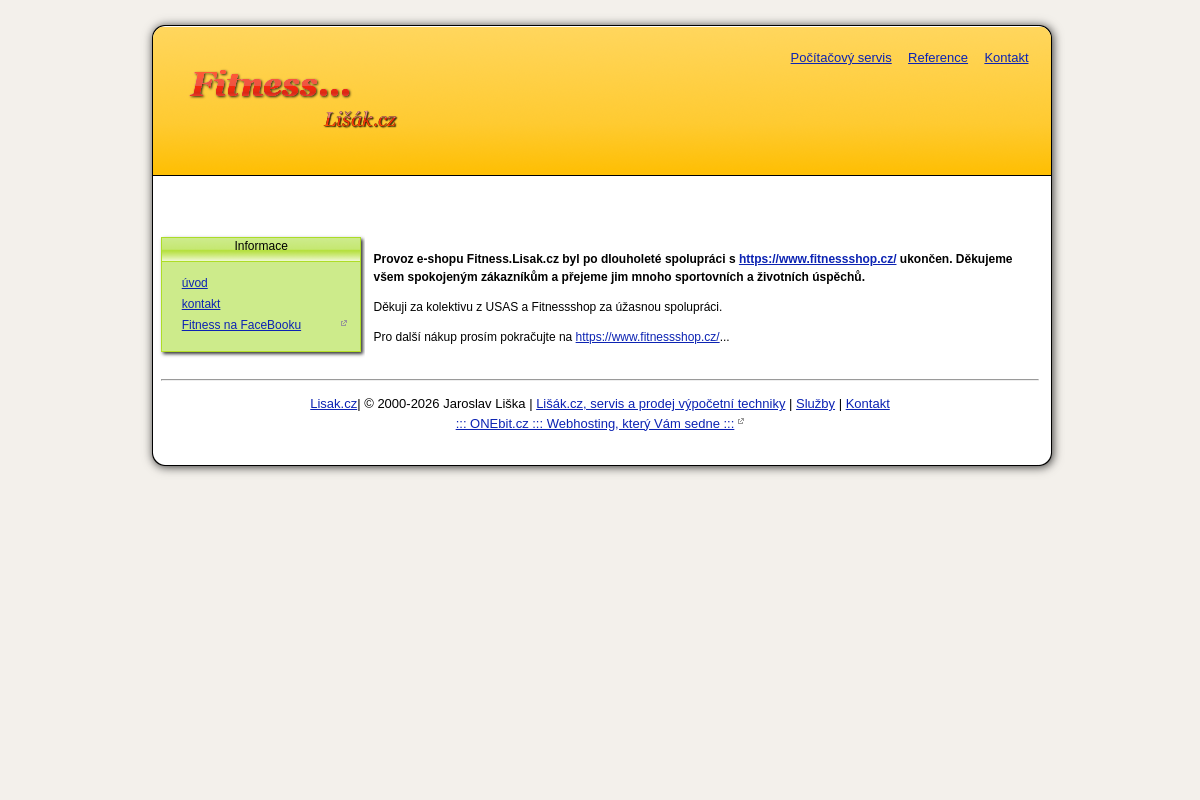Open the Služby footer link

815,404
